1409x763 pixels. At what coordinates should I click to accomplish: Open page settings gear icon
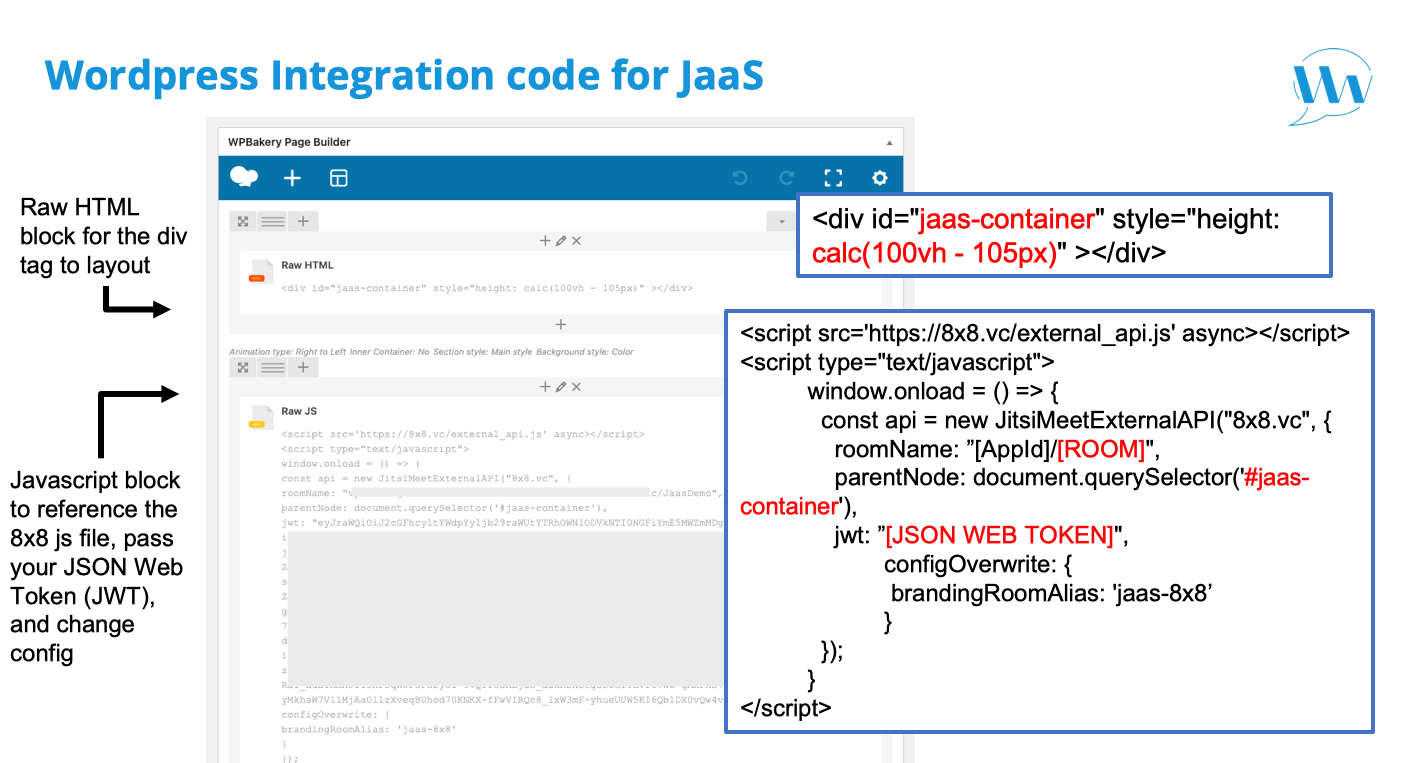pos(880,178)
